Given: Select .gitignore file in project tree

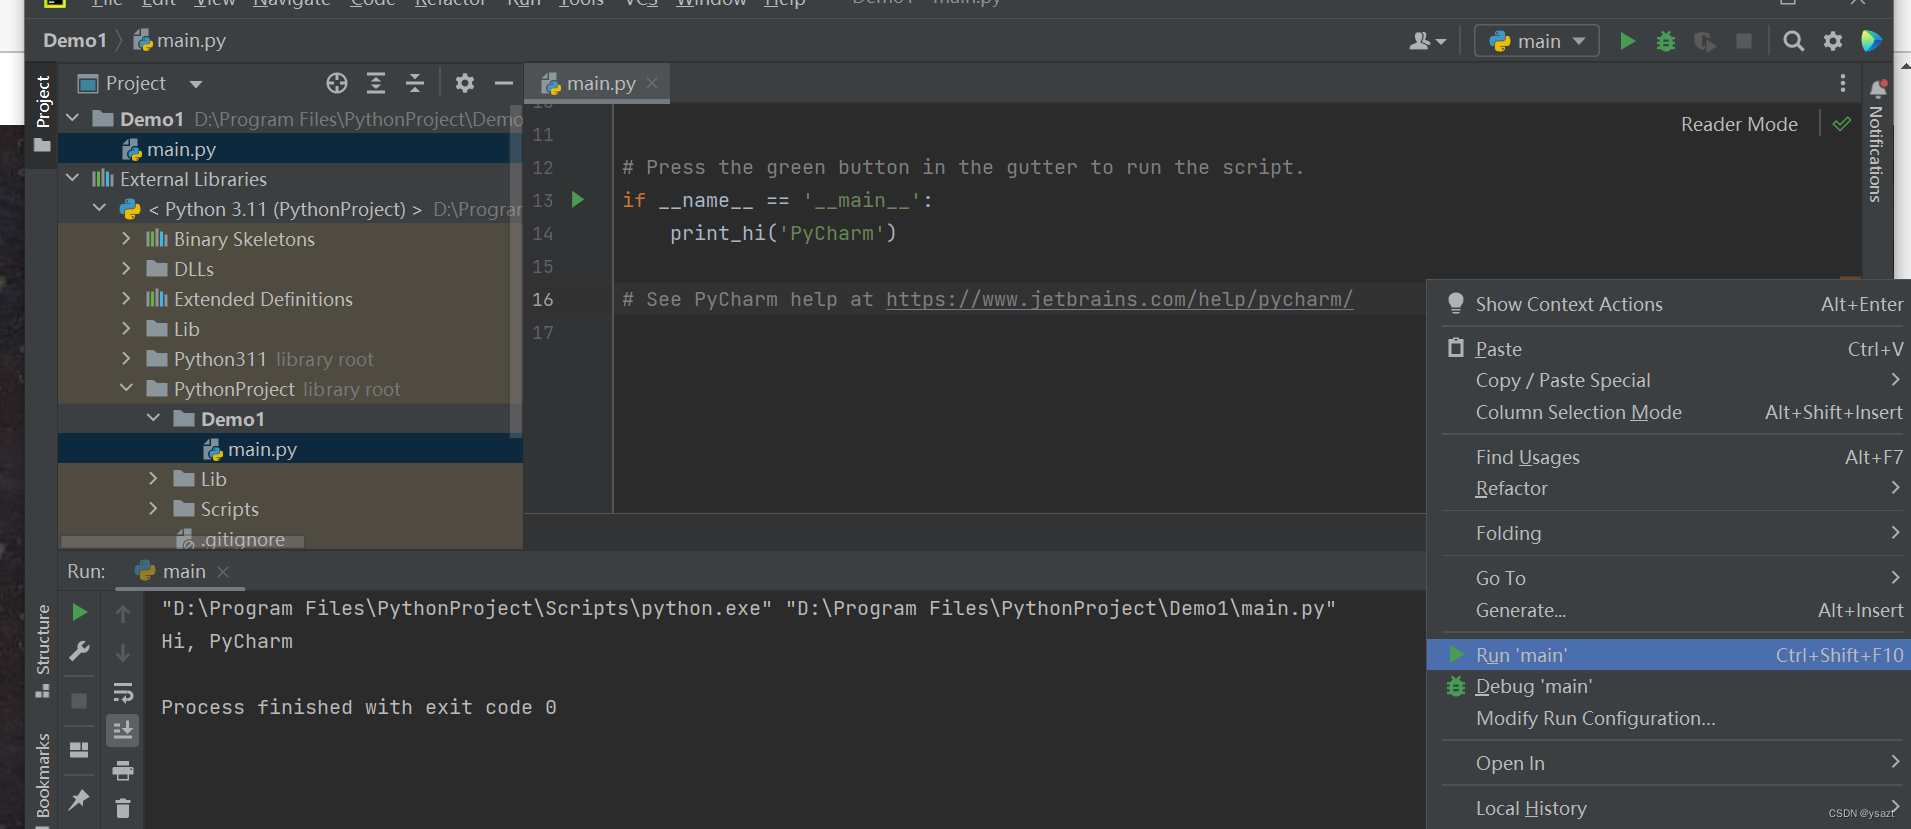Looking at the screenshot, I should click(243, 539).
